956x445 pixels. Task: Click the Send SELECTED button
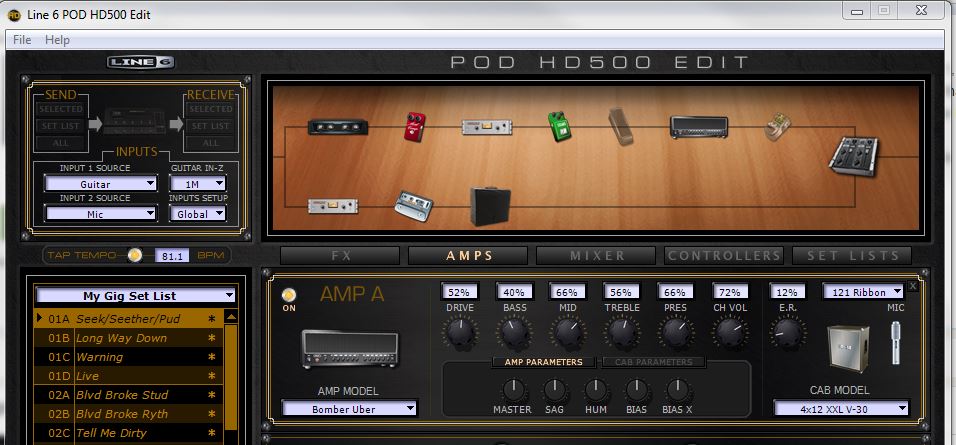(x=59, y=109)
